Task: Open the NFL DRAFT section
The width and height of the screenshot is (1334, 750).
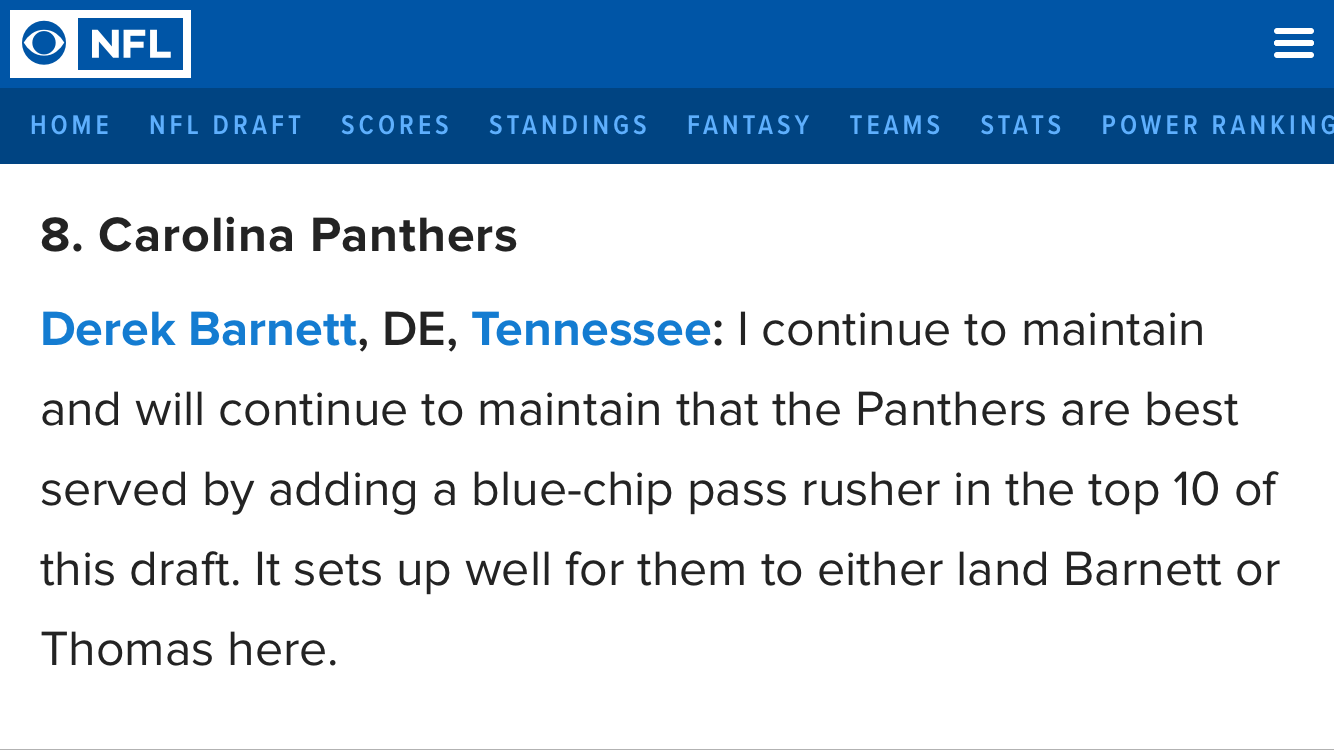Action: 226,125
